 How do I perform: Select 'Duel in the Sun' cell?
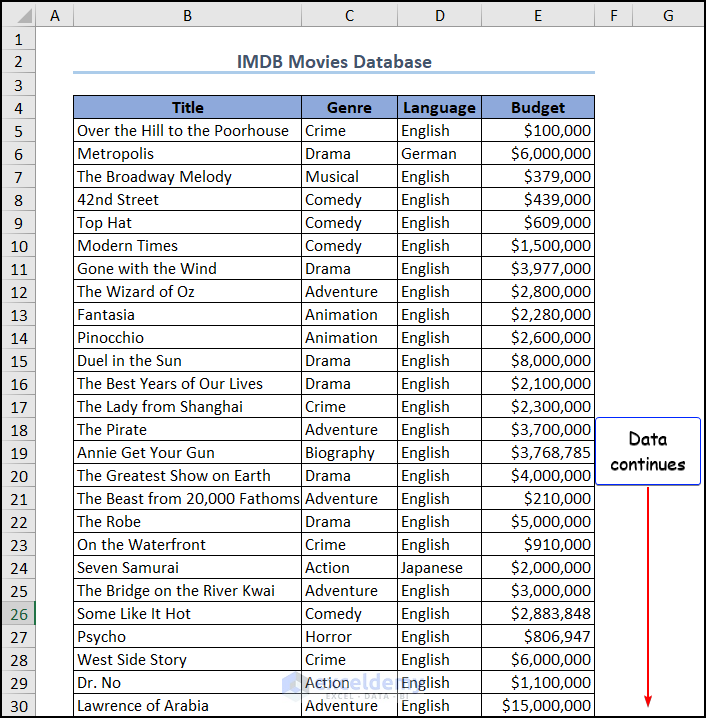187,360
